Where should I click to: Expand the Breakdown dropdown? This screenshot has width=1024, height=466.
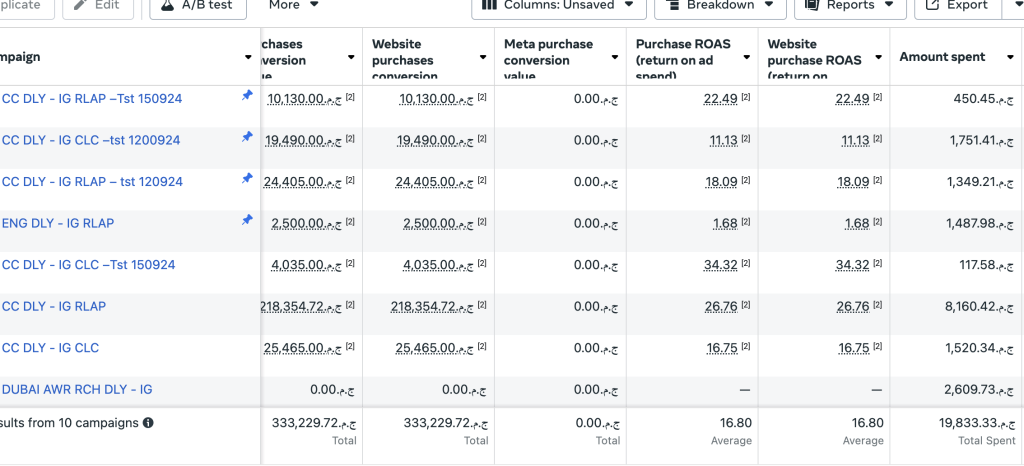[719, 5]
